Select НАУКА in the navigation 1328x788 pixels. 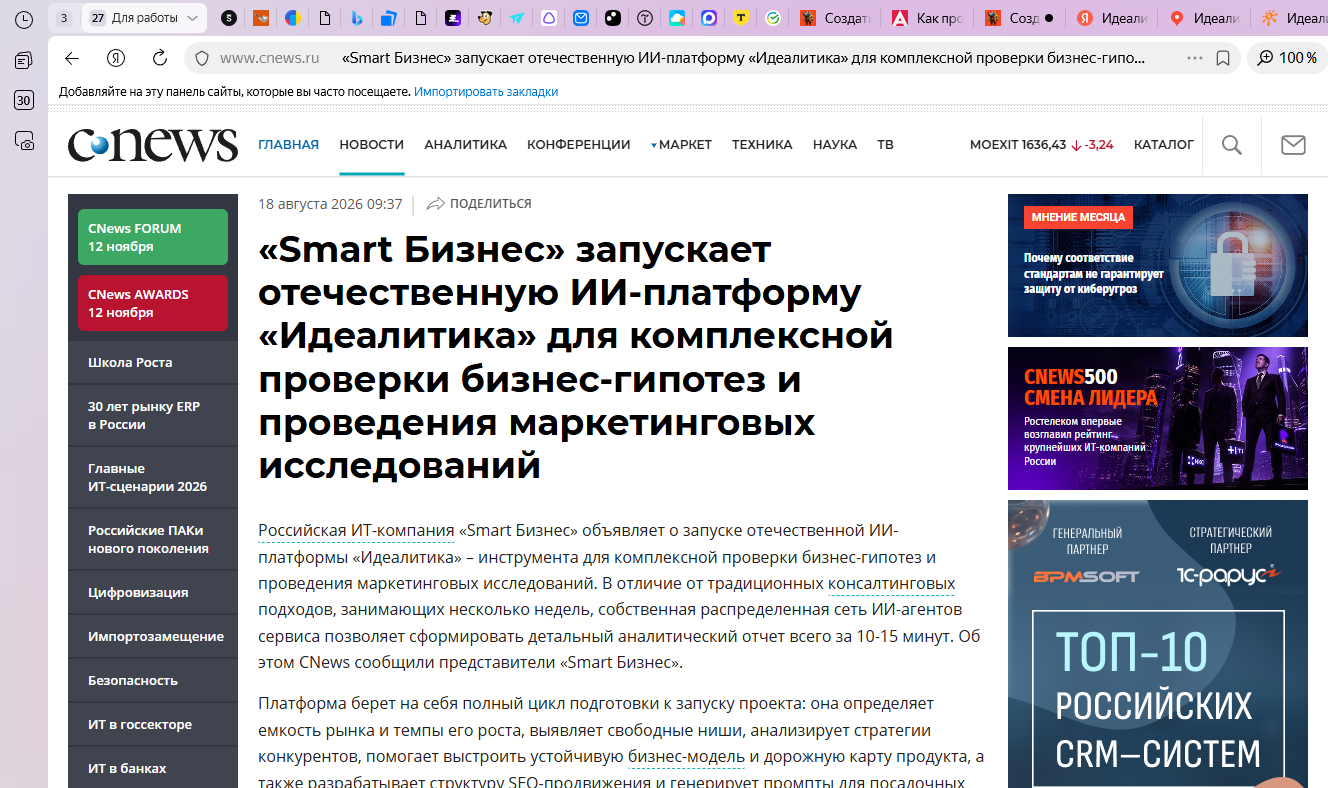835,145
